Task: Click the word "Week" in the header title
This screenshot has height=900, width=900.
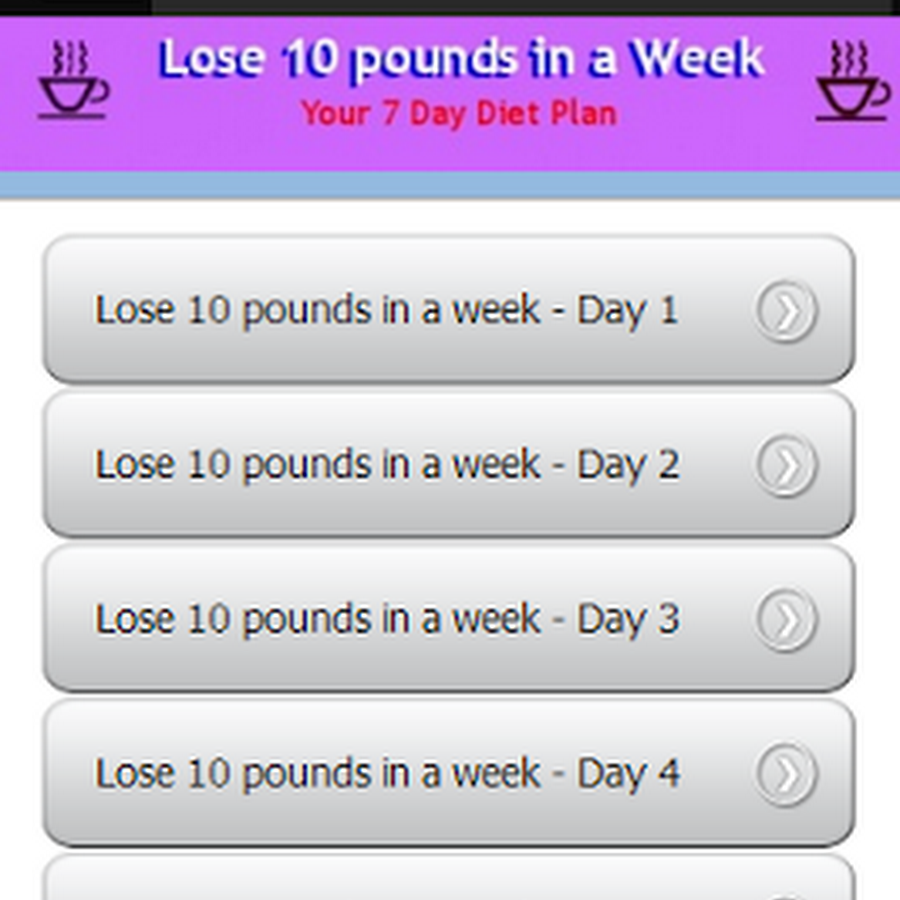Action: 696,60
